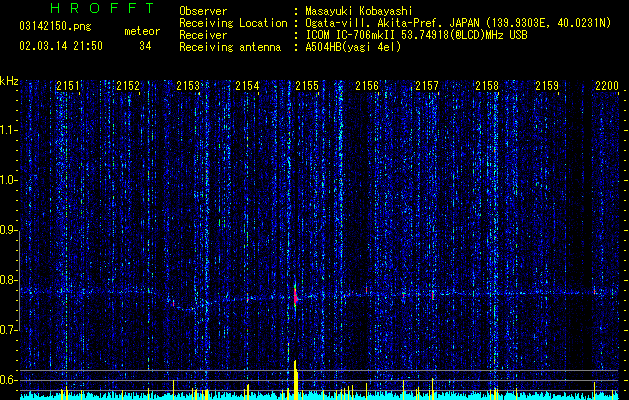Screen dimensions: 629x400
Task: Click time marker 2157
Action: 427,86
